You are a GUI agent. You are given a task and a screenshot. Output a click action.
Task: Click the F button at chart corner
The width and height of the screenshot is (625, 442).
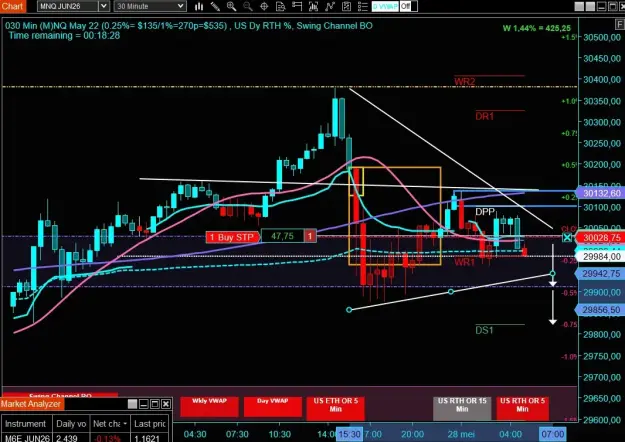point(620,25)
